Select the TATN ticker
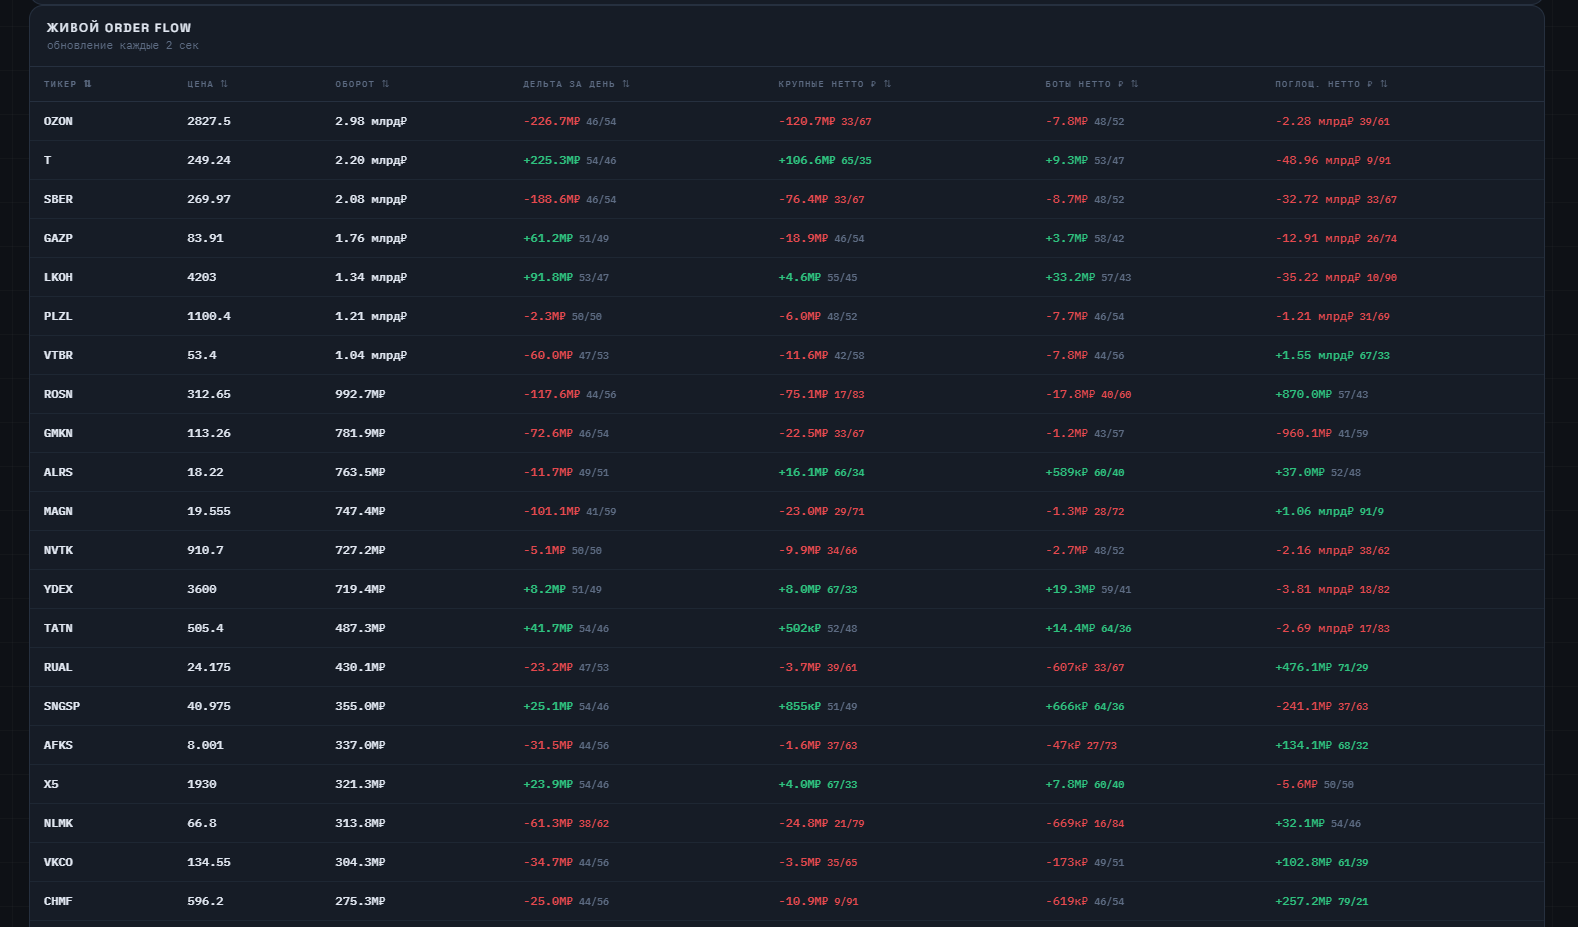The image size is (1578, 927). [x=58, y=628]
